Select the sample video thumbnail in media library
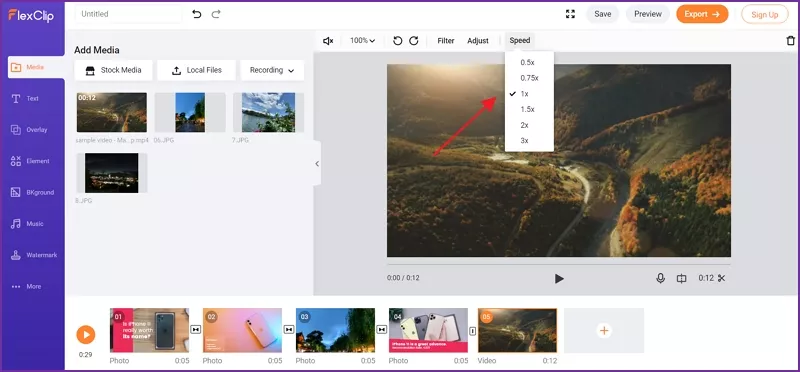The width and height of the screenshot is (800, 372). click(112, 112)
